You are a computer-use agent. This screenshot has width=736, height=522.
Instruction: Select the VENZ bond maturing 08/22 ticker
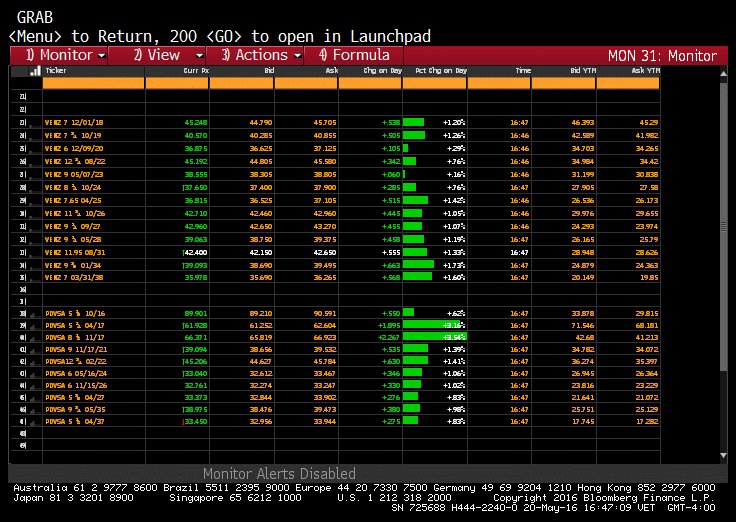pyautogui.click(x=75, y=161)
